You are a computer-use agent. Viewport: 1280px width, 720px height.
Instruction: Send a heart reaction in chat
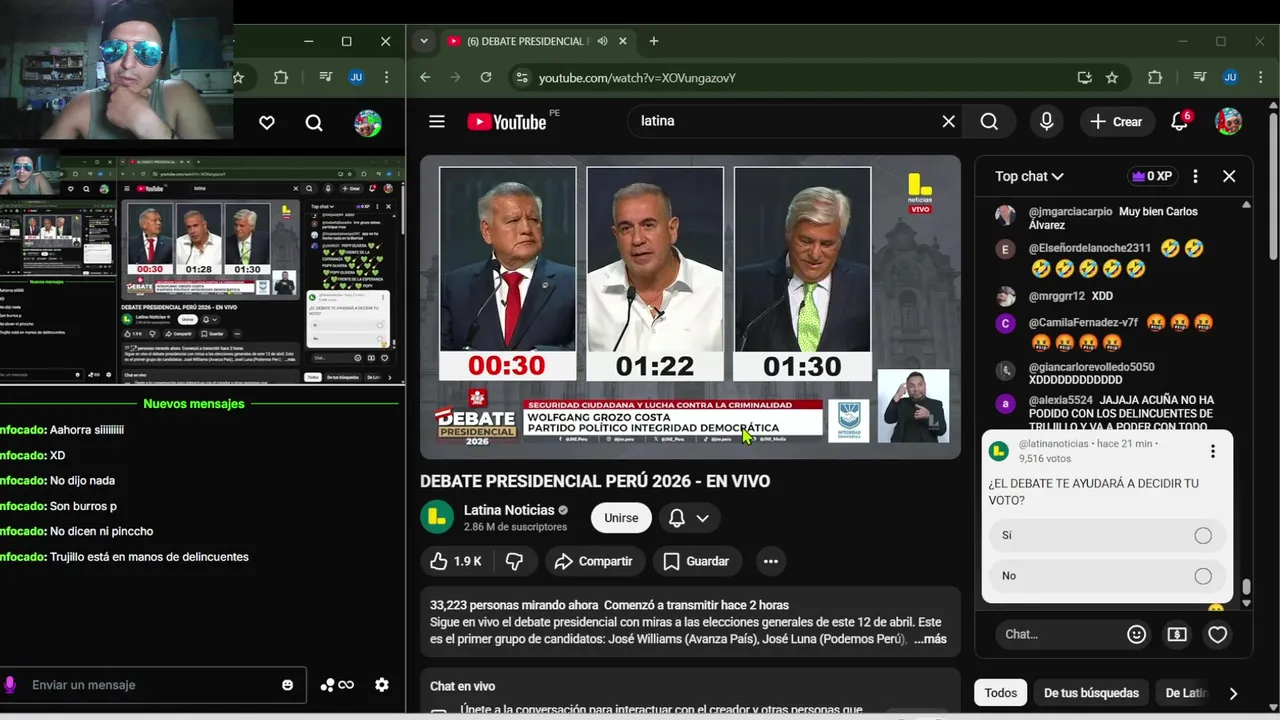coord(1217,634)
